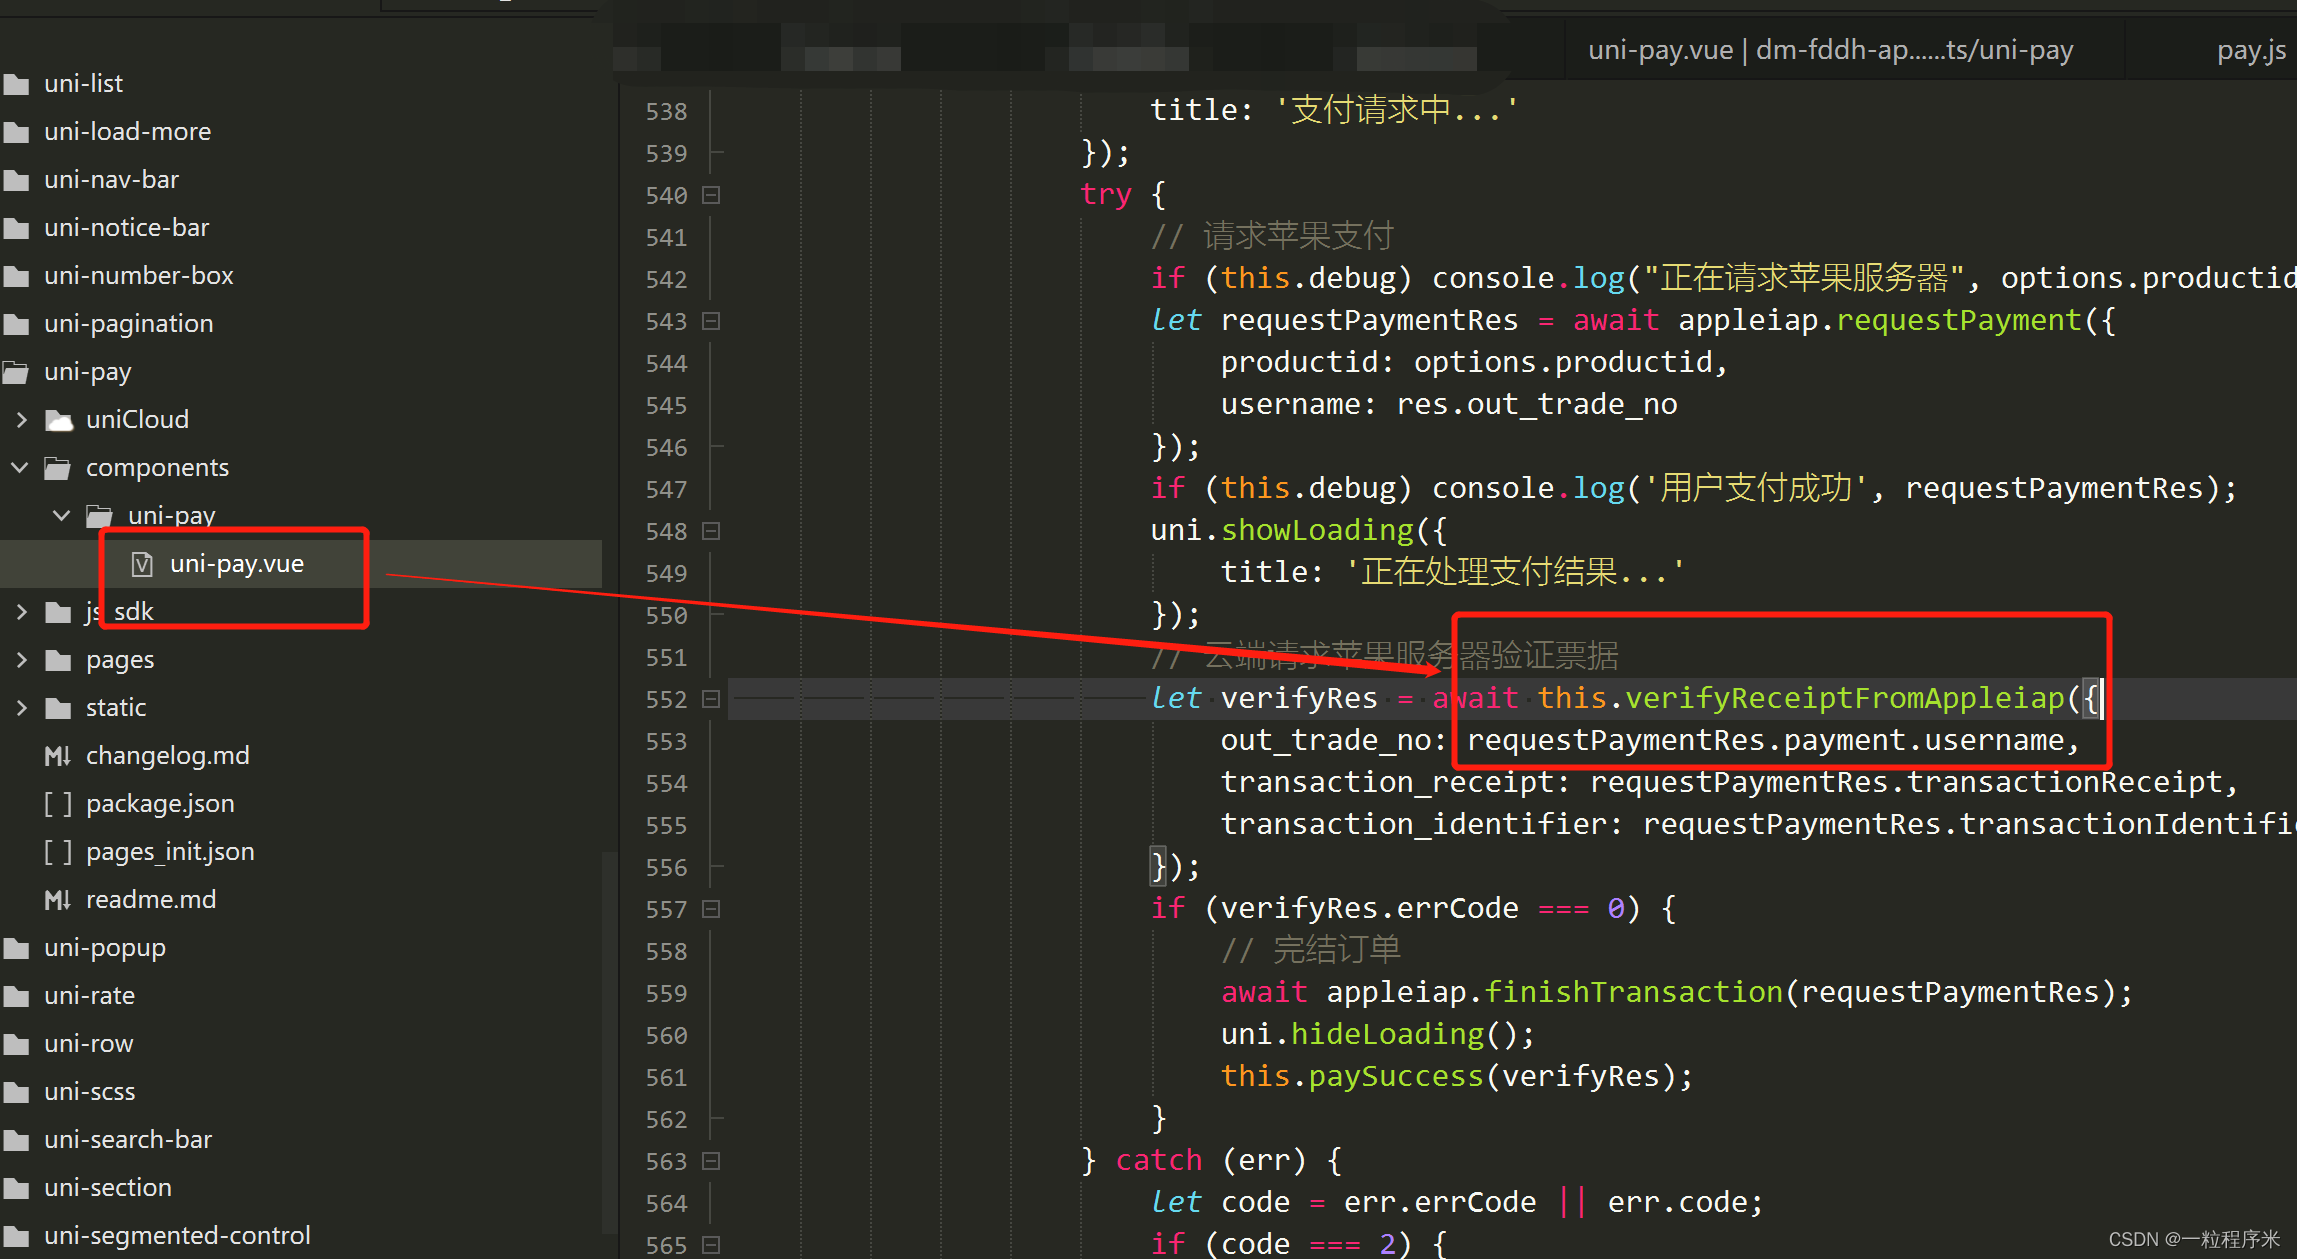Click the uni-segmented-control folder icon
Screen dimensions: 2297x1259
point(16,1236)
